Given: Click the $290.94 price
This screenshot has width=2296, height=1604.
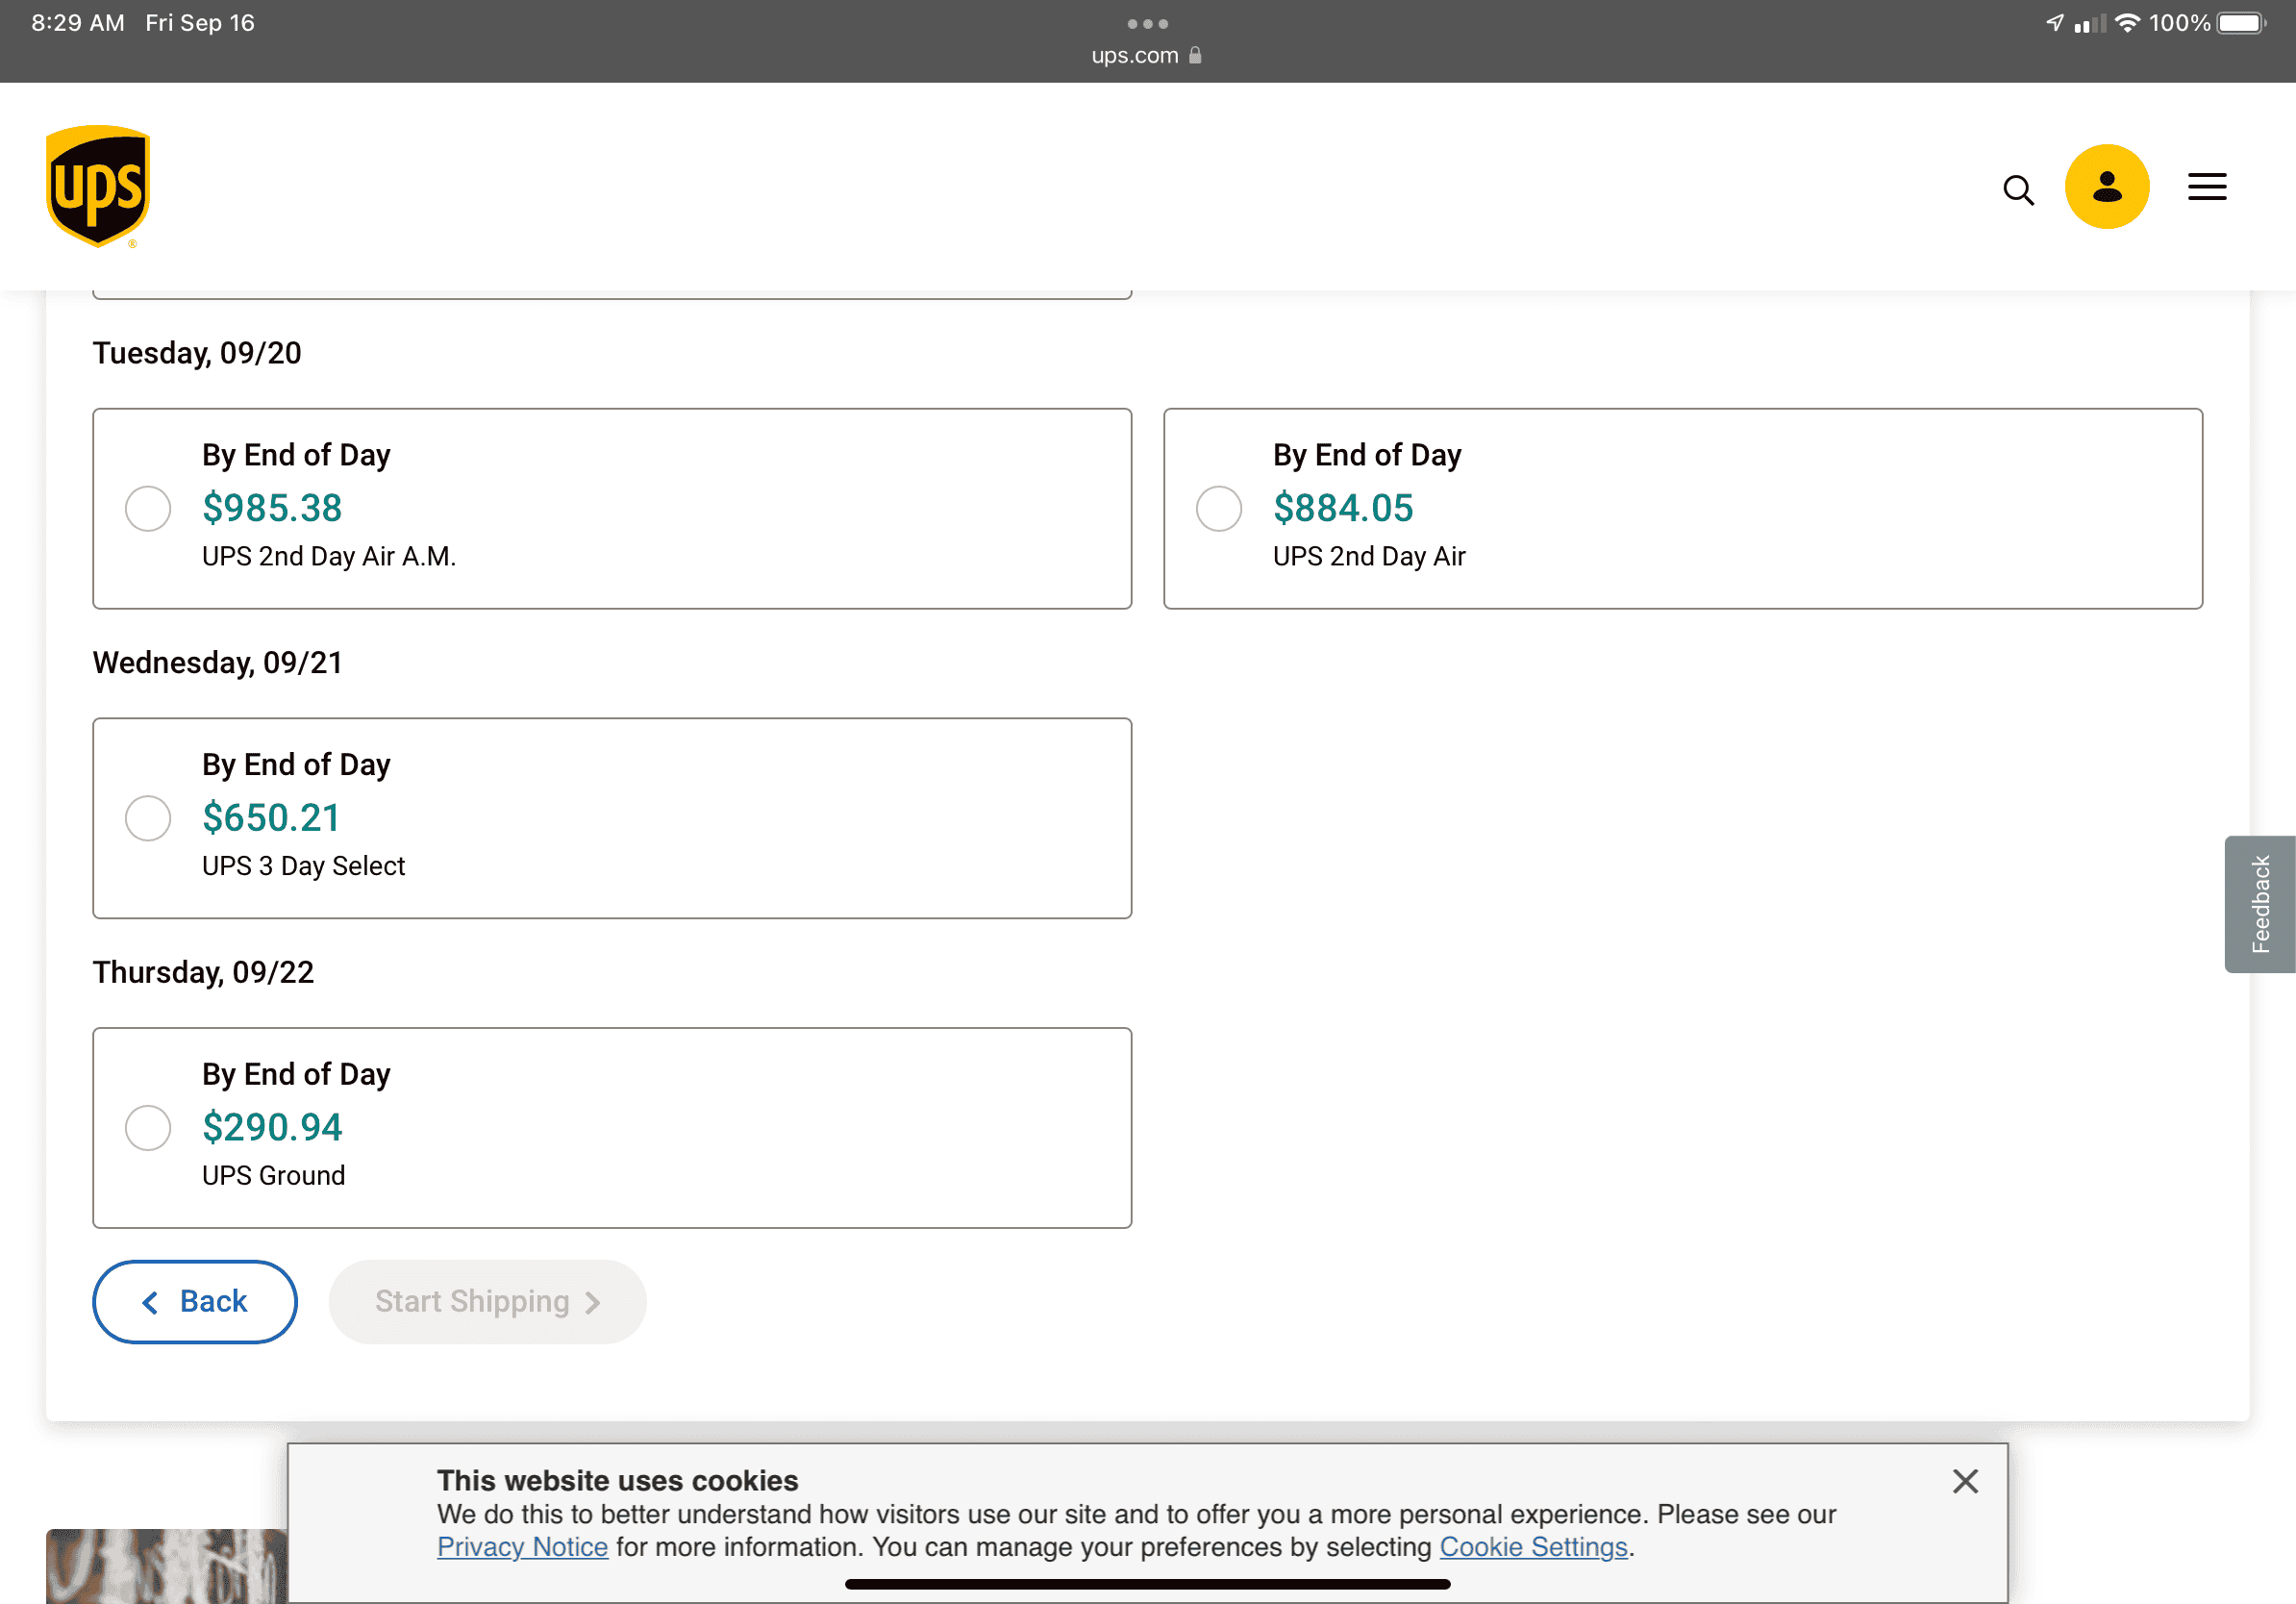Looking at the screenshot, I should [272, 1127].
